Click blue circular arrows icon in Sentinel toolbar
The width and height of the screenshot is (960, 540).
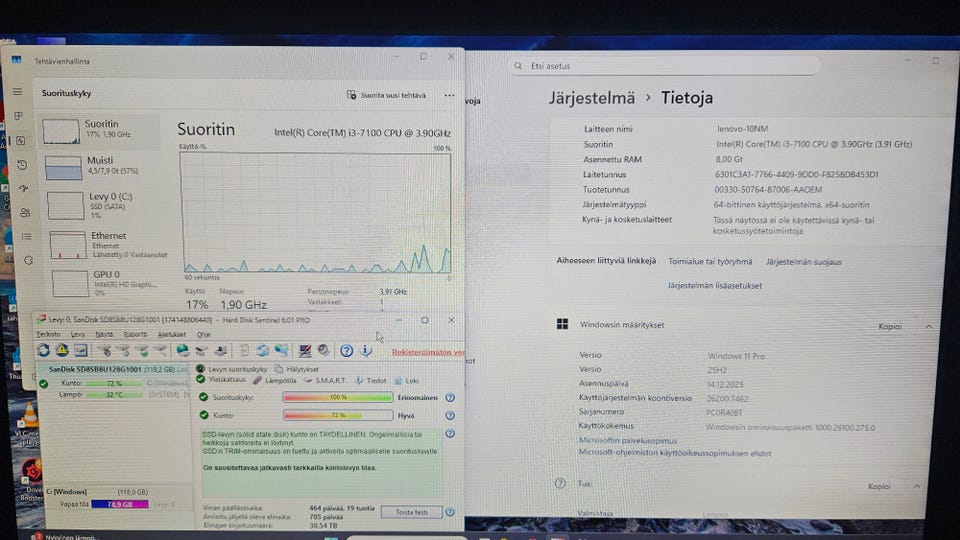[263, 350]
